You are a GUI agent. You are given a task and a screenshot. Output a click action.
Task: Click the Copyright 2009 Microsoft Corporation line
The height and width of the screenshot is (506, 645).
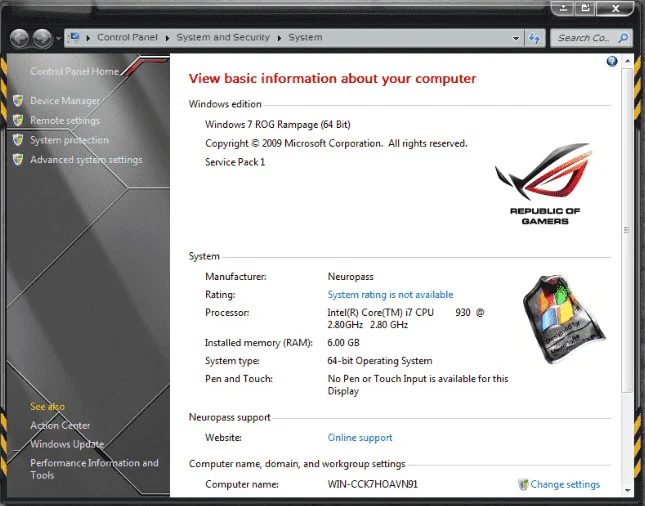[336, 144]
